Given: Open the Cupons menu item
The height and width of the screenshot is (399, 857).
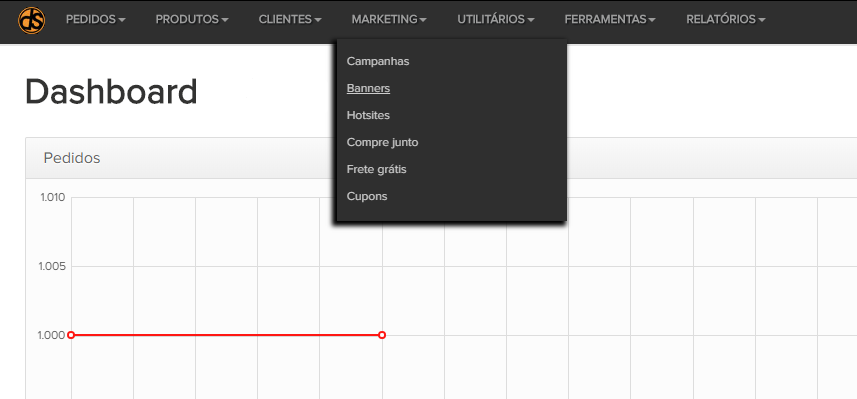Looking at the screenshot, I should 367,196.
